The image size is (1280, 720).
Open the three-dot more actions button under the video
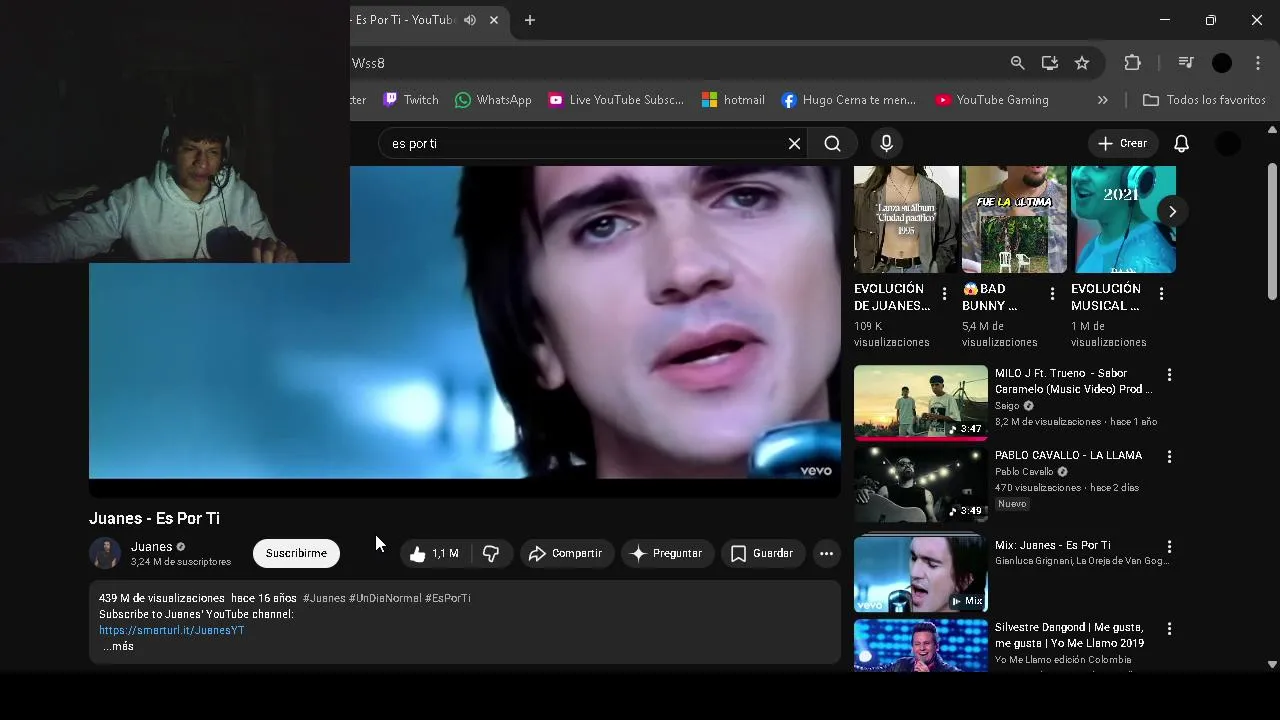(826, 553)
